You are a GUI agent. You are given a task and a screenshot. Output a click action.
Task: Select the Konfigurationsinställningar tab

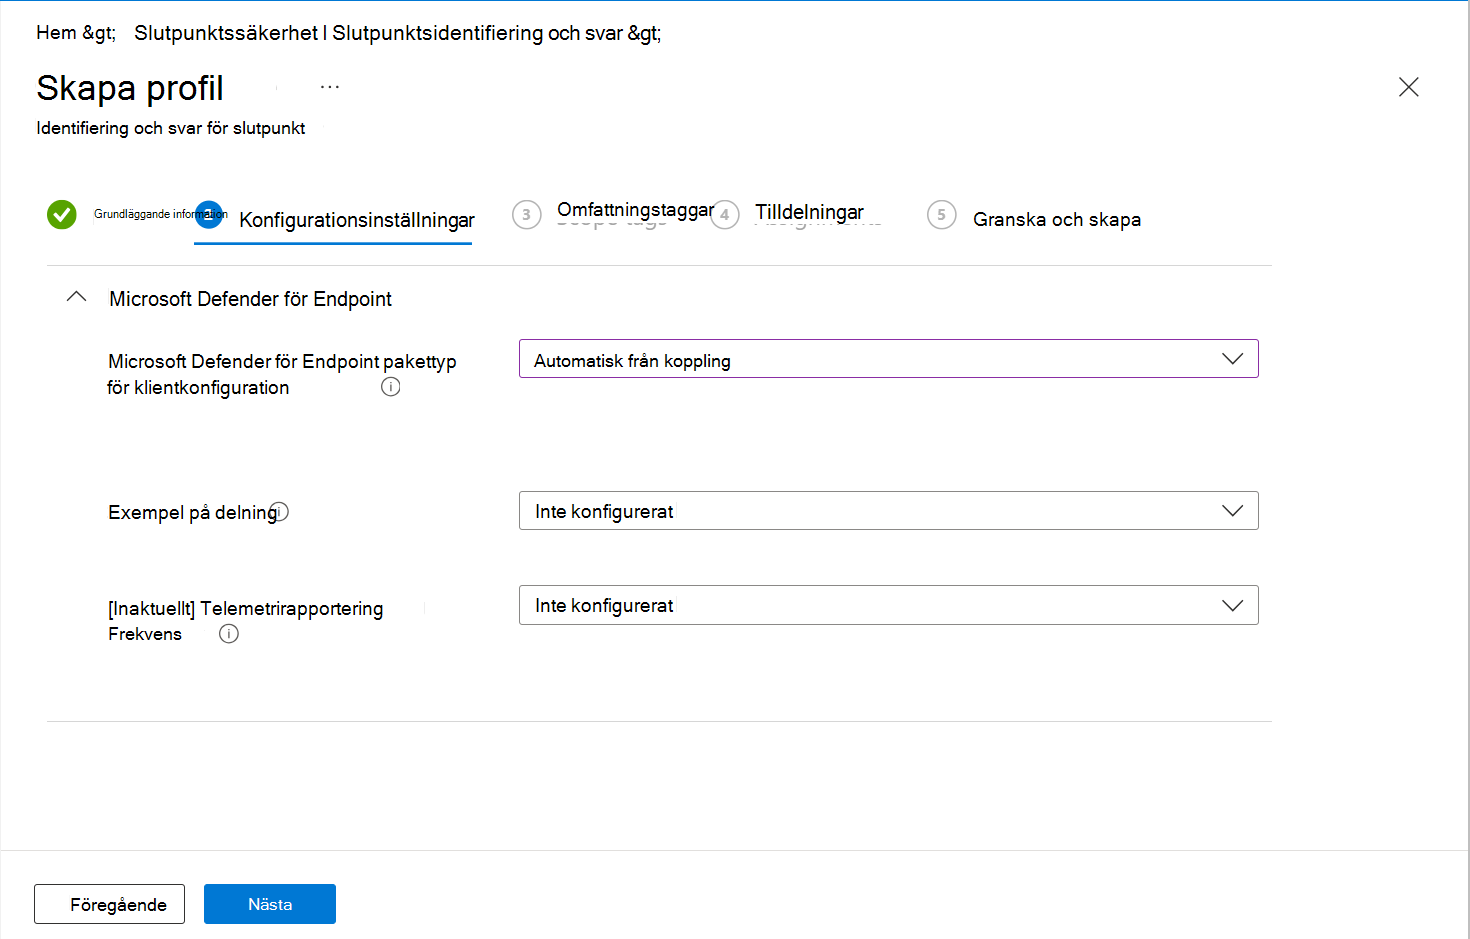357,220
